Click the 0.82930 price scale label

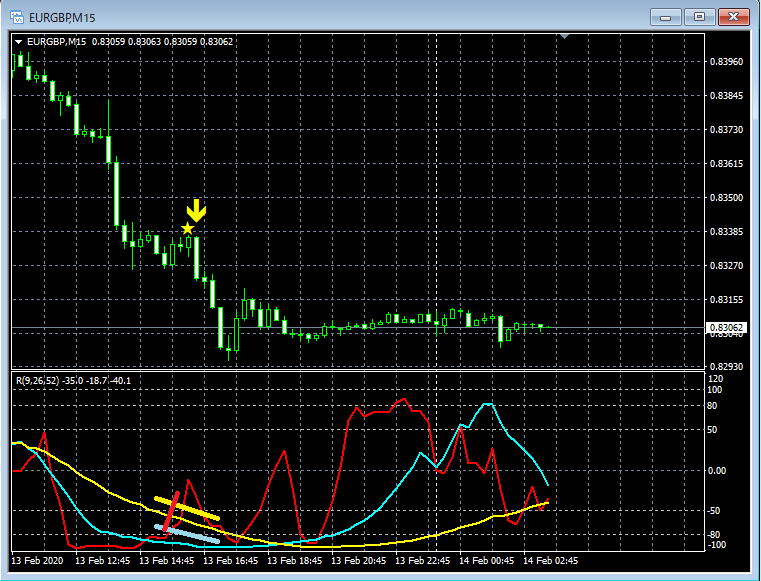(726, 366)
